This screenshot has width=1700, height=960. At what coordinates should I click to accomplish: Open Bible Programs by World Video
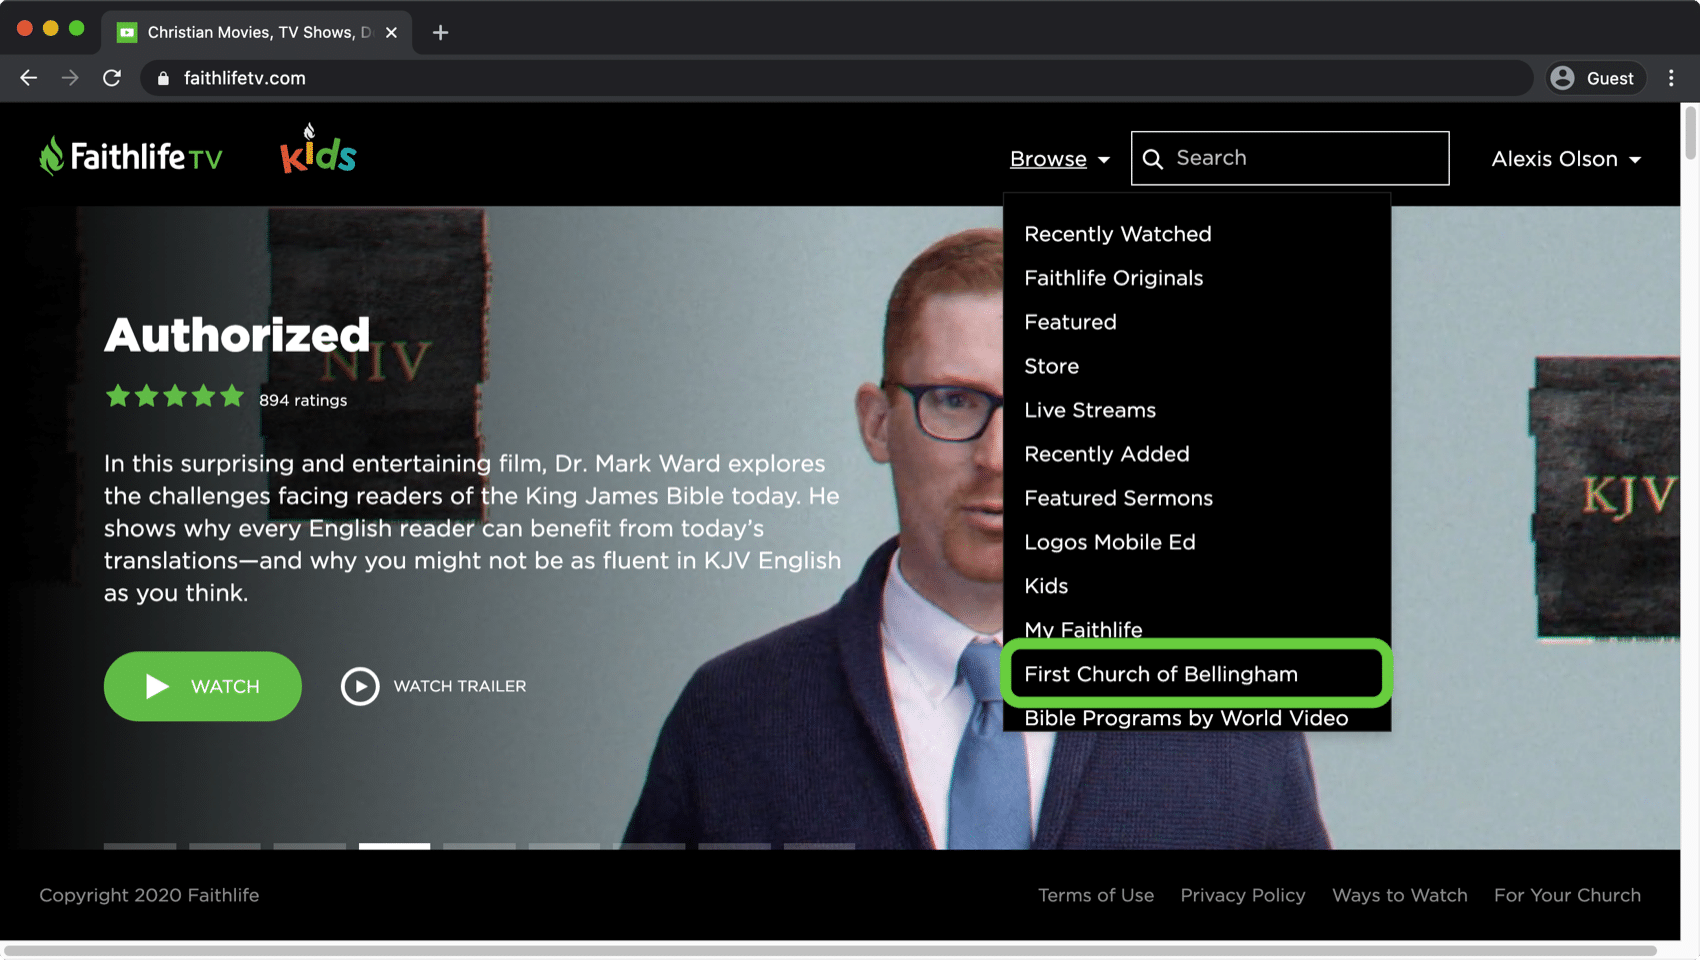(1186, 718)
